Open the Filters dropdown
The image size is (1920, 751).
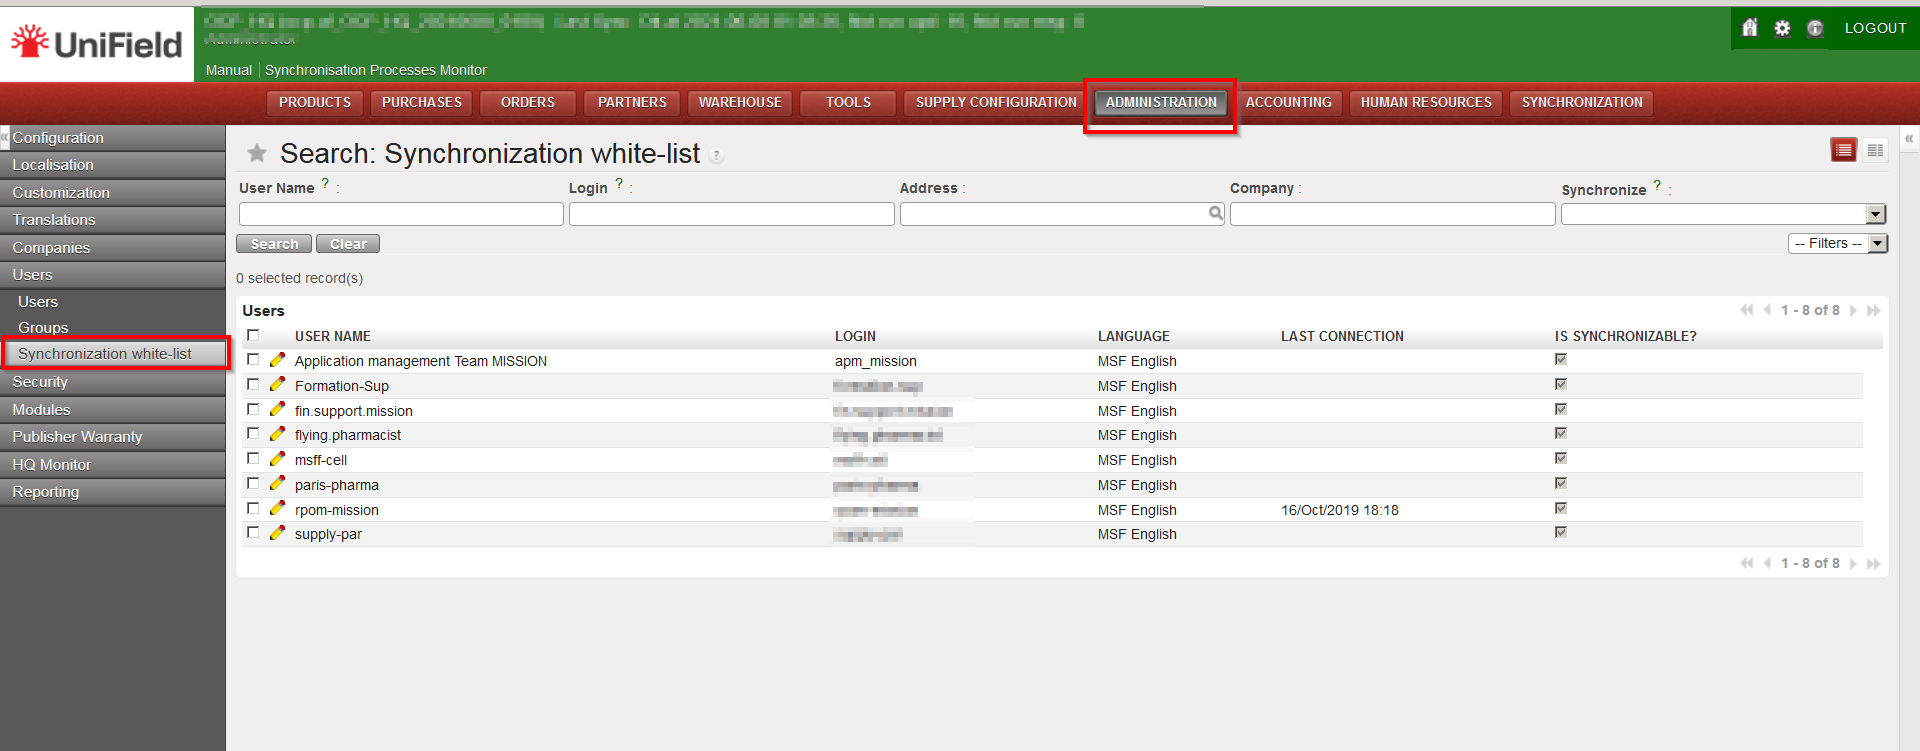[x=1837, y=243]
